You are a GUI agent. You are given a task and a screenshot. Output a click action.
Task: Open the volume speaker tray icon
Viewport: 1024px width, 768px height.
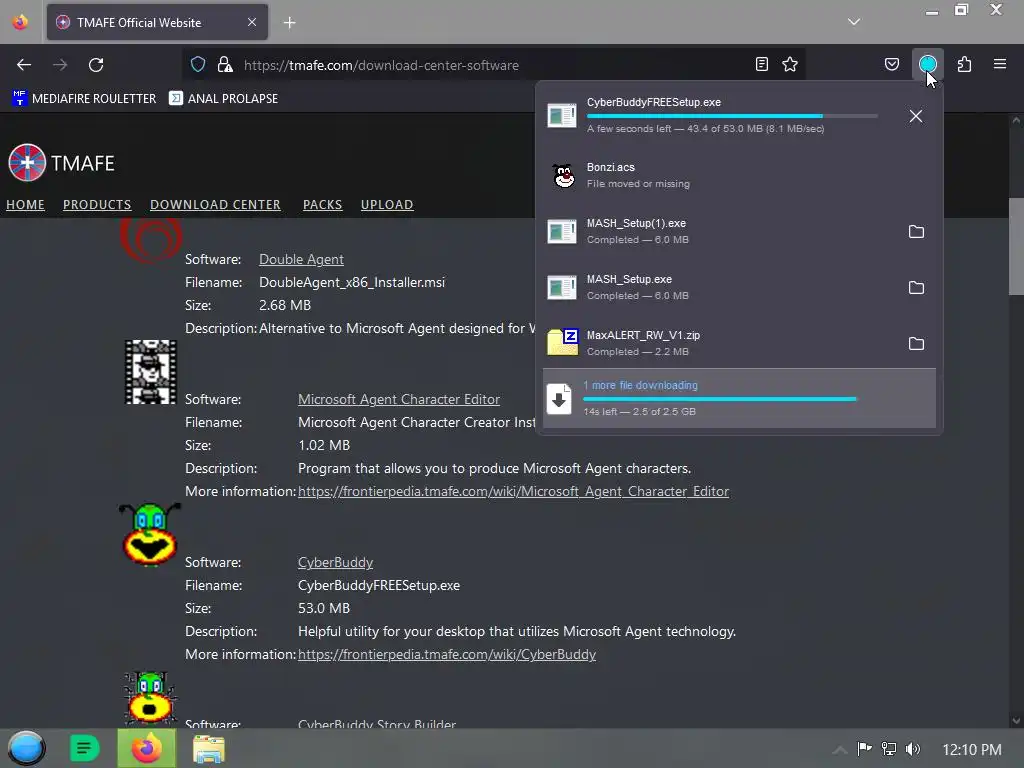pos(913,748)
